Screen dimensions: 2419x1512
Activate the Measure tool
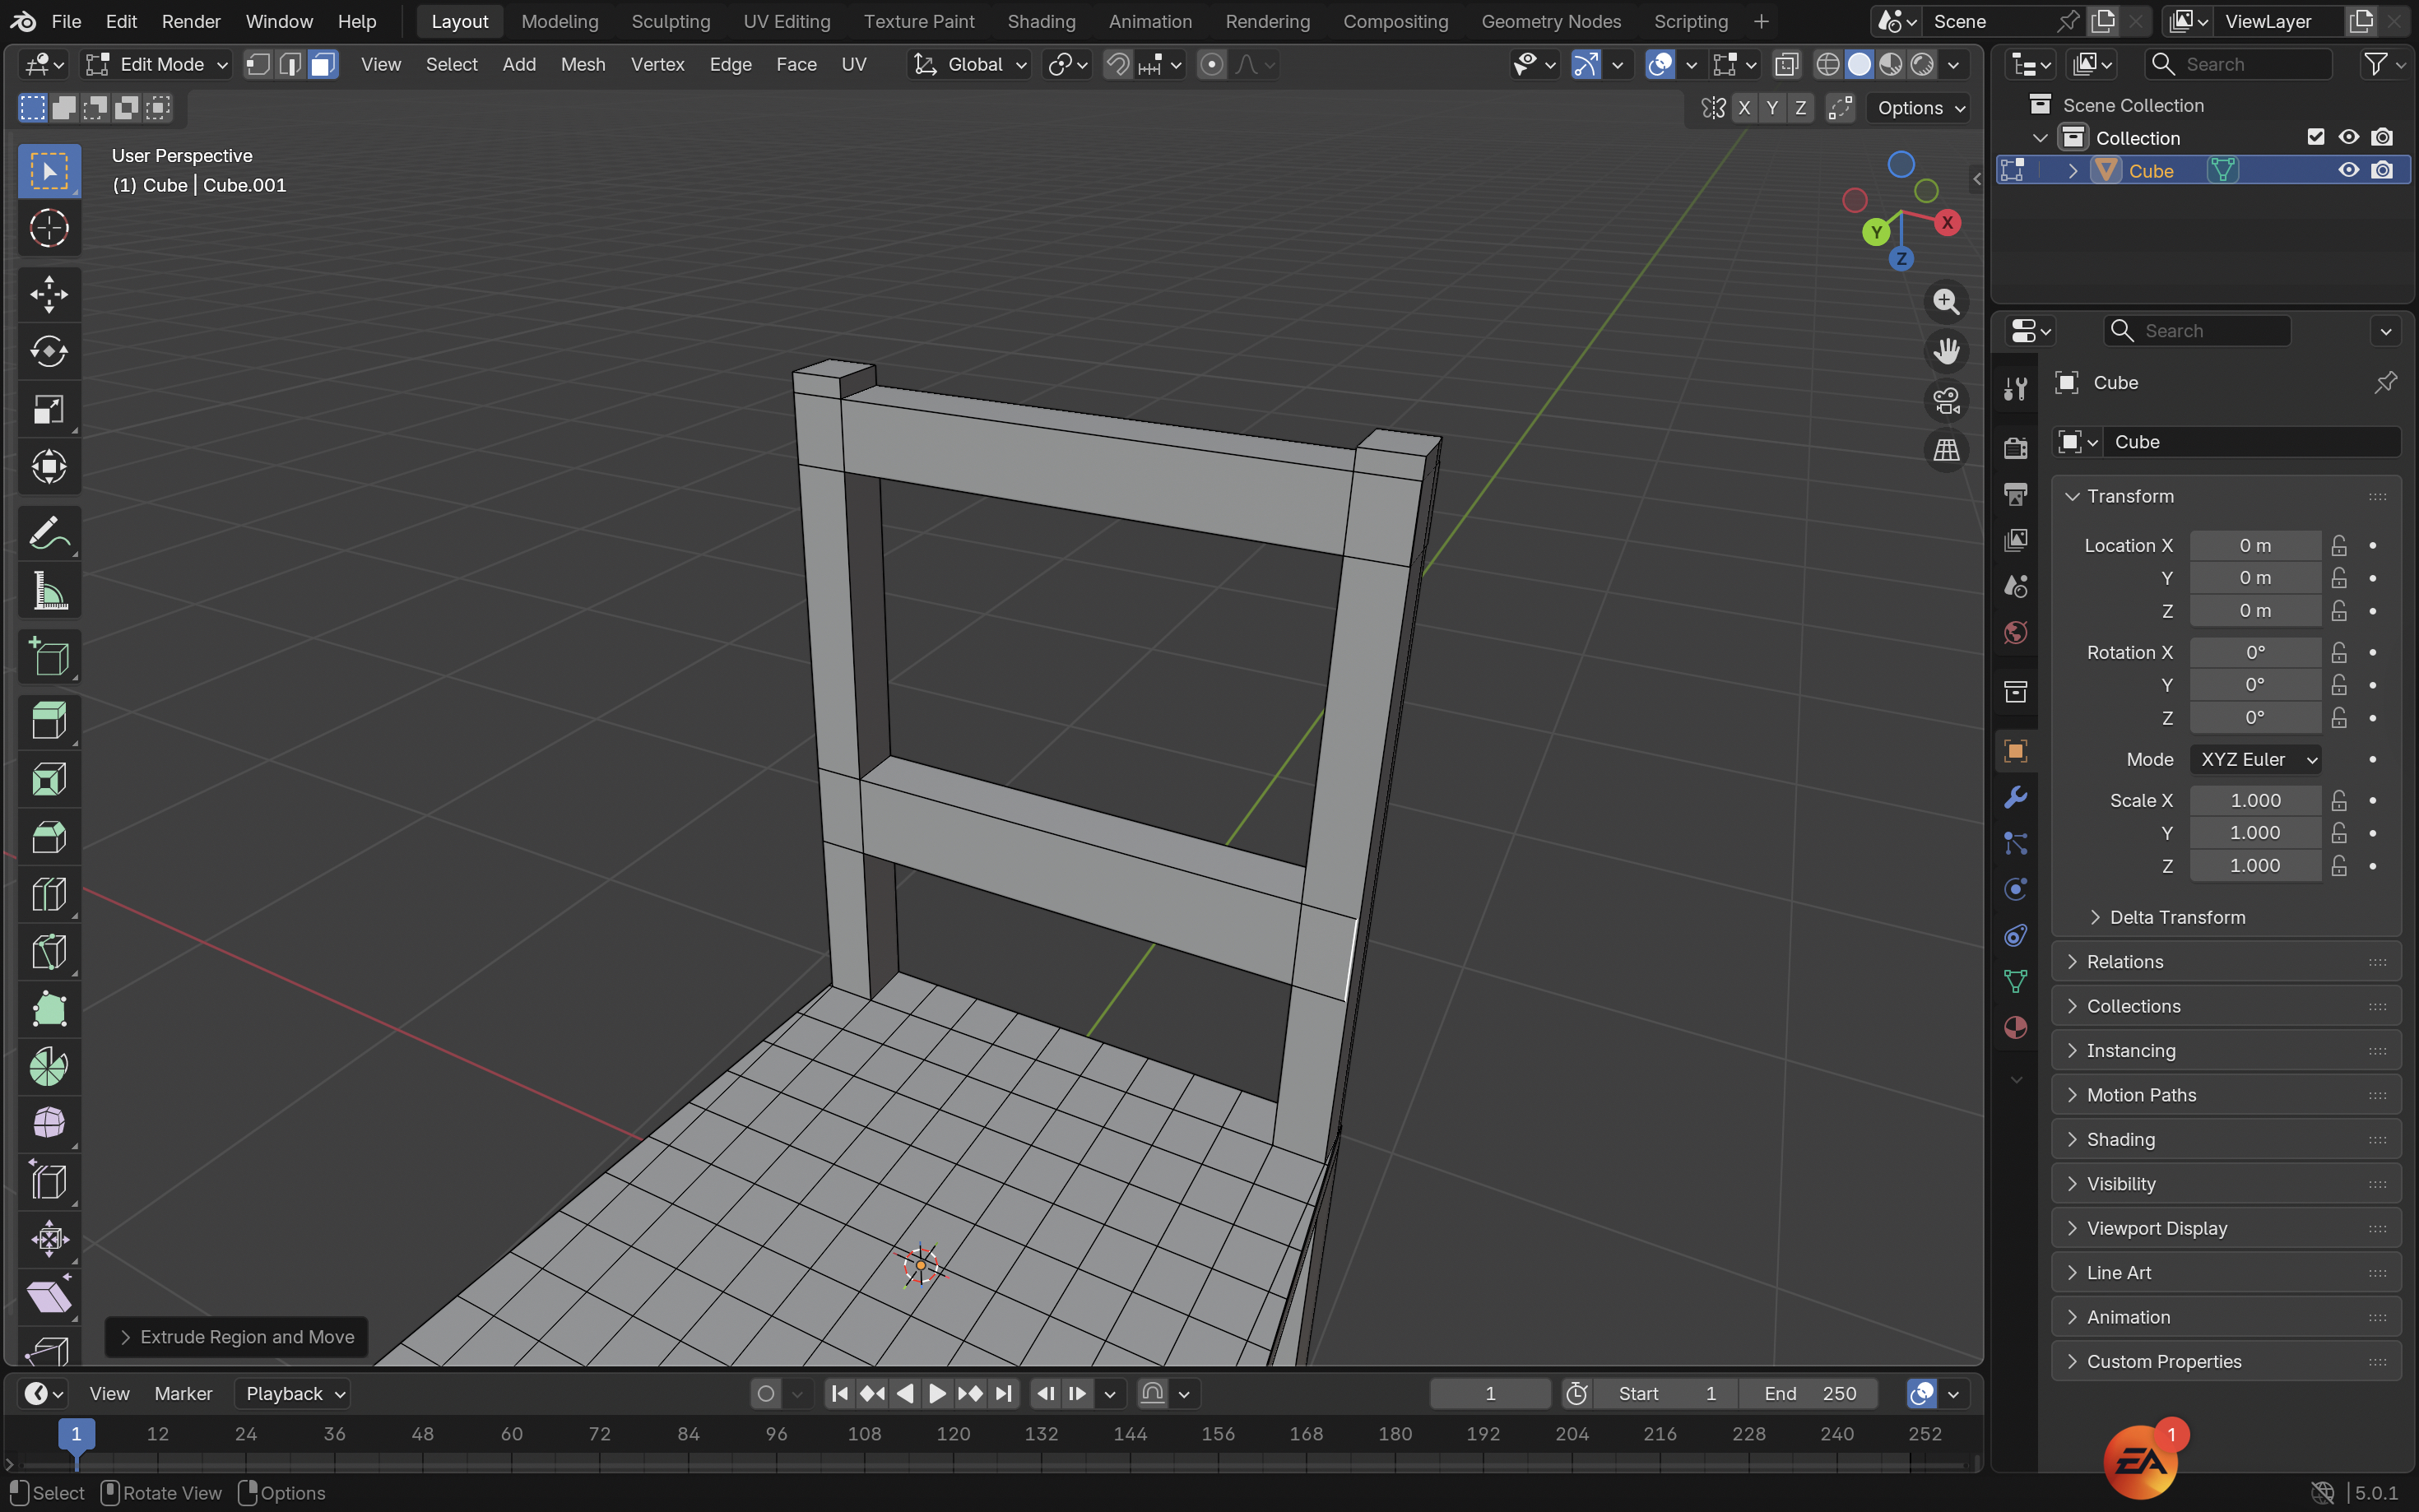tap(48, 591)
